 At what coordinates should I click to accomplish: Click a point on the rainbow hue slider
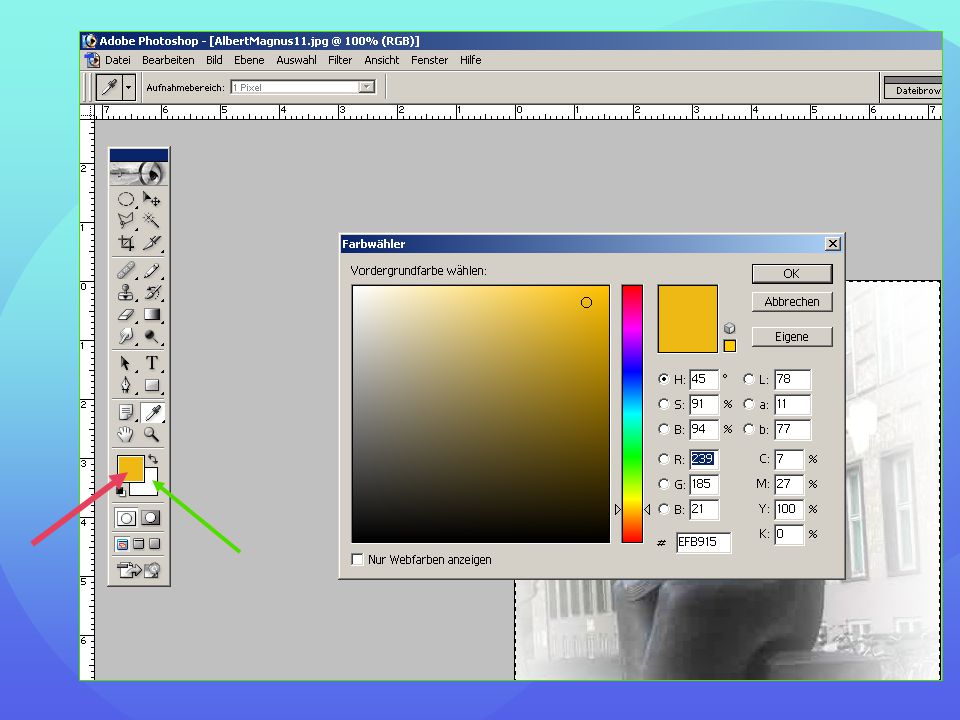(x=632, y=414)
